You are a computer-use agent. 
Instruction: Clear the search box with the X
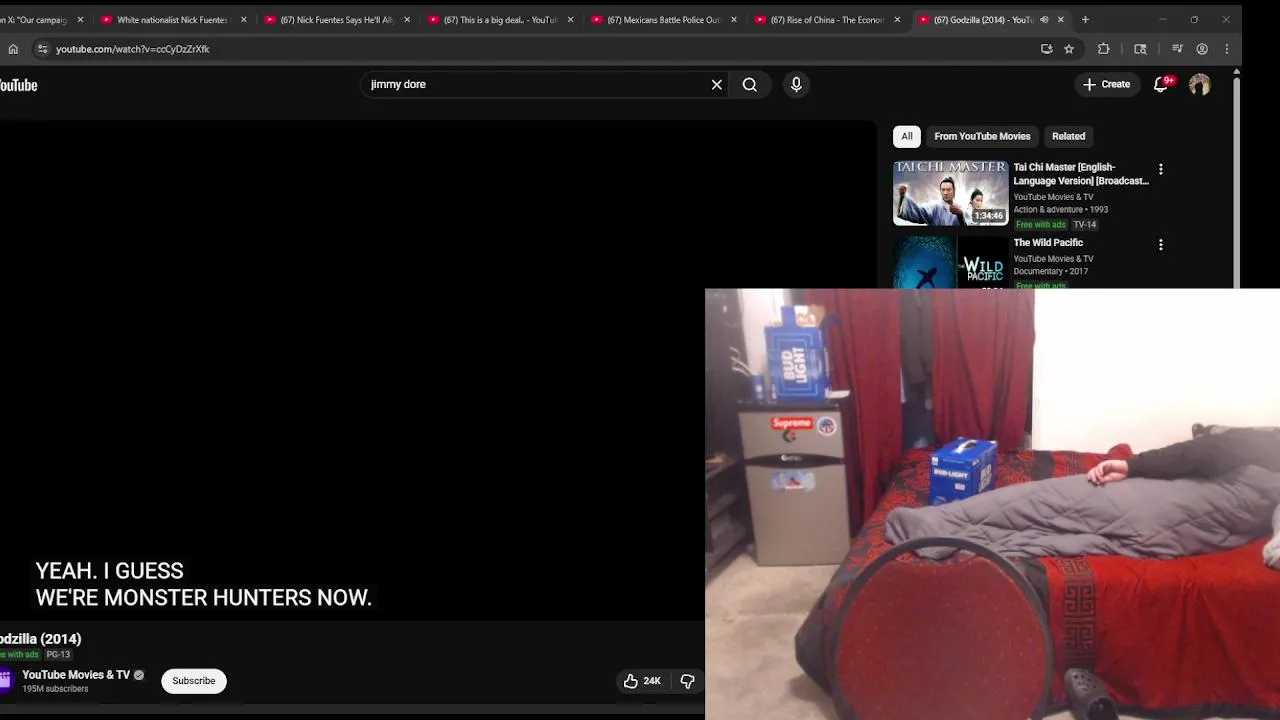click(717, 85)
